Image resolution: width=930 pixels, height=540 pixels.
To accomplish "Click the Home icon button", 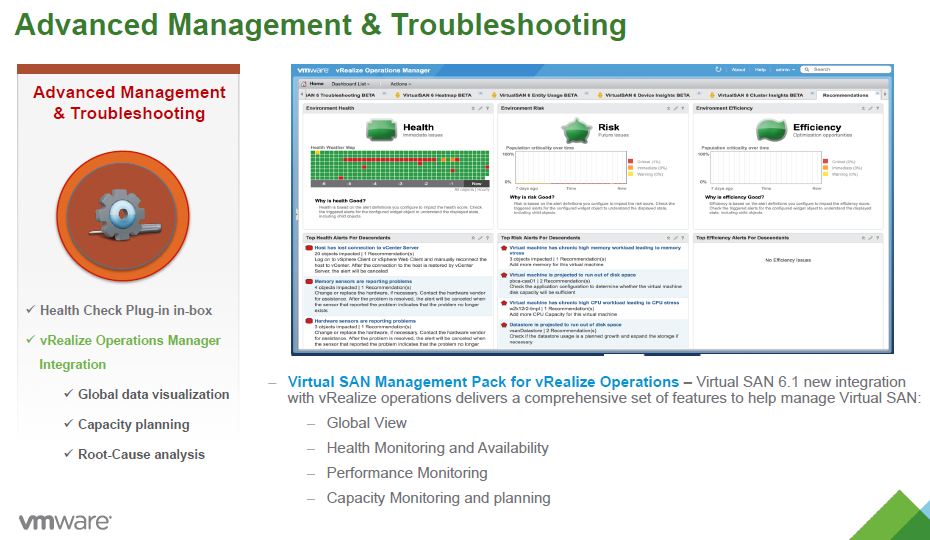I will coord(313,83).
